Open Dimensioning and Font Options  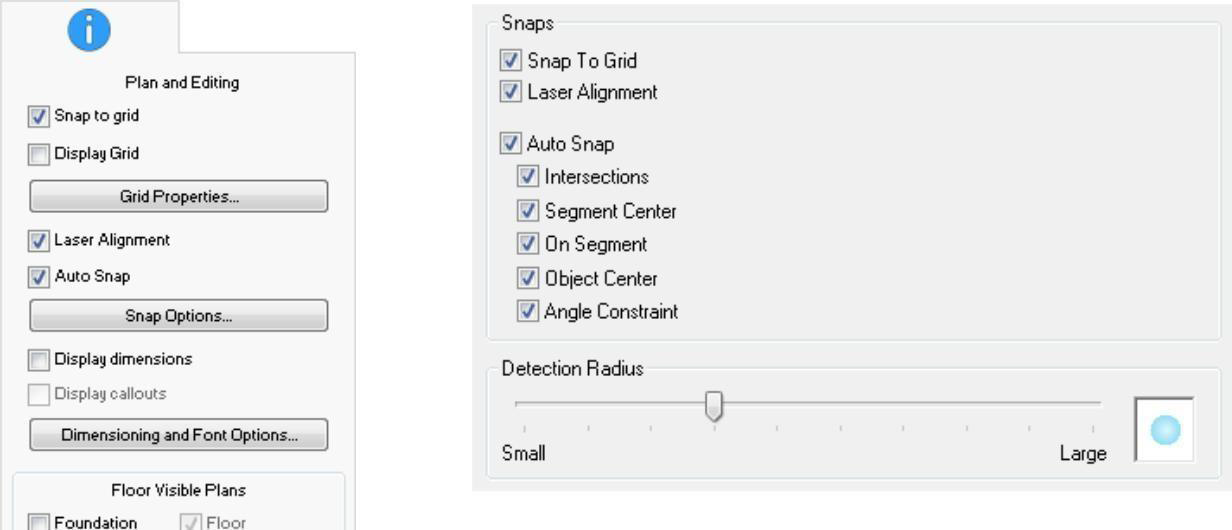coord(179,435)
